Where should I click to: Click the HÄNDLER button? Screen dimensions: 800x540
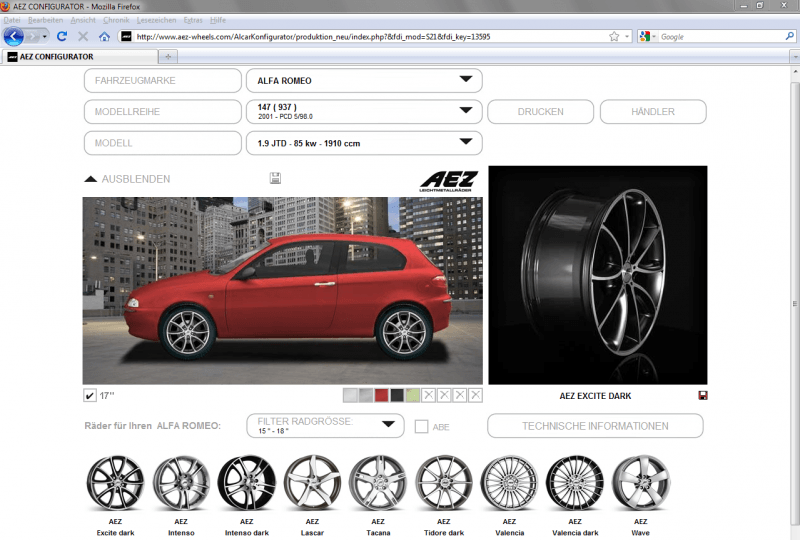(653, 112)
